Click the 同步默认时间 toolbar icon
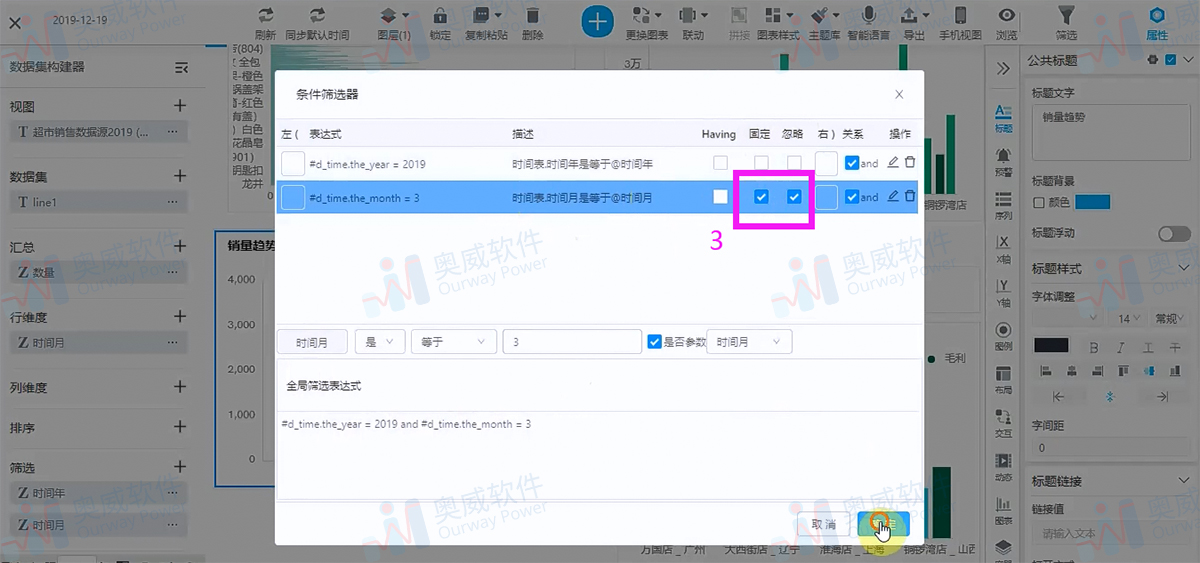Image resolution: width=1200 pixels, height=563 pixels. click(317, 16)
